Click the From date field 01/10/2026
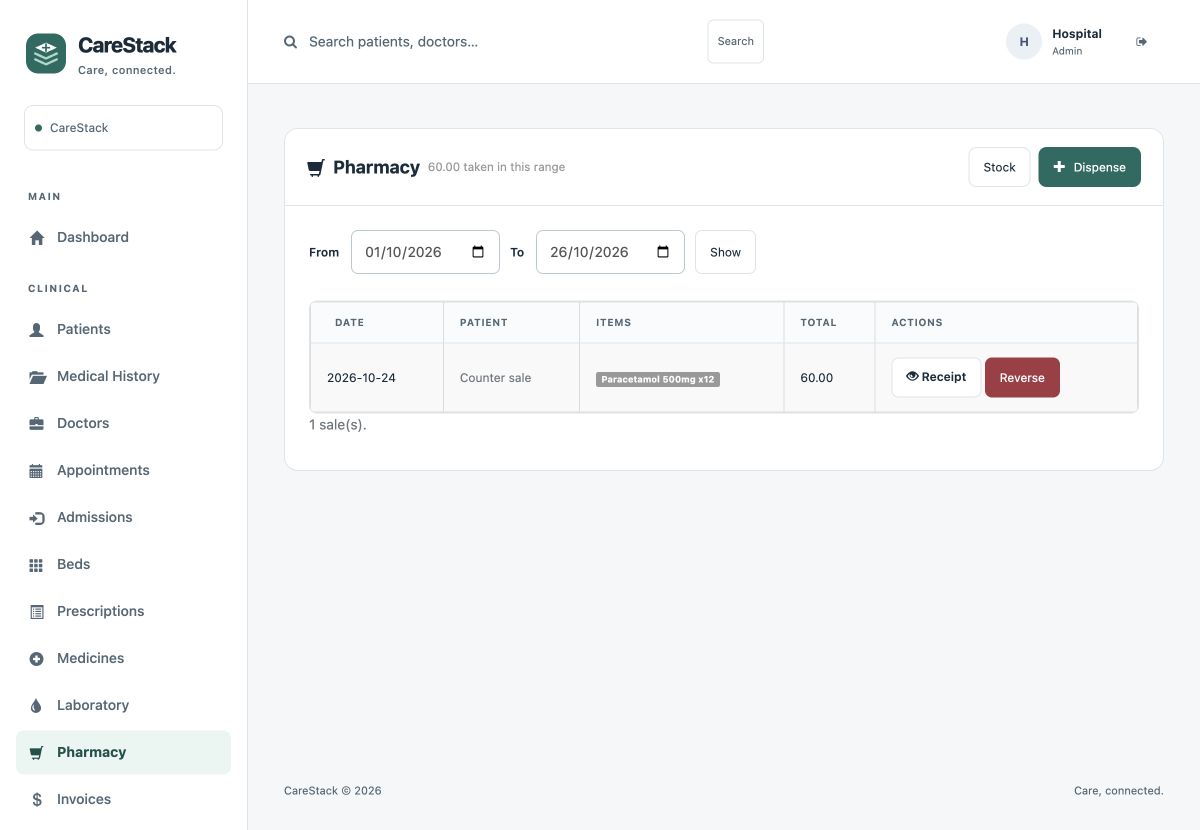The height and width of the screenshot is (830, 1200). click(425, 252)
